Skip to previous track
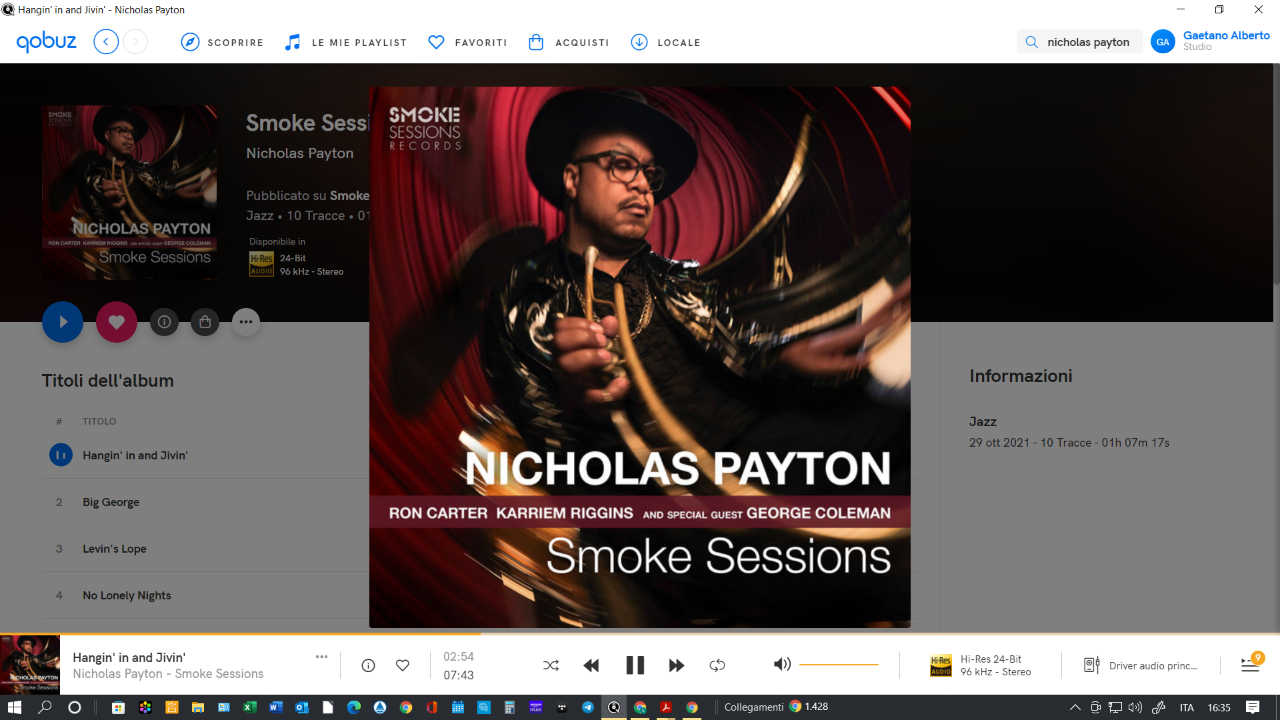This screenshot has height=720, width=1280. pos(591,665)
